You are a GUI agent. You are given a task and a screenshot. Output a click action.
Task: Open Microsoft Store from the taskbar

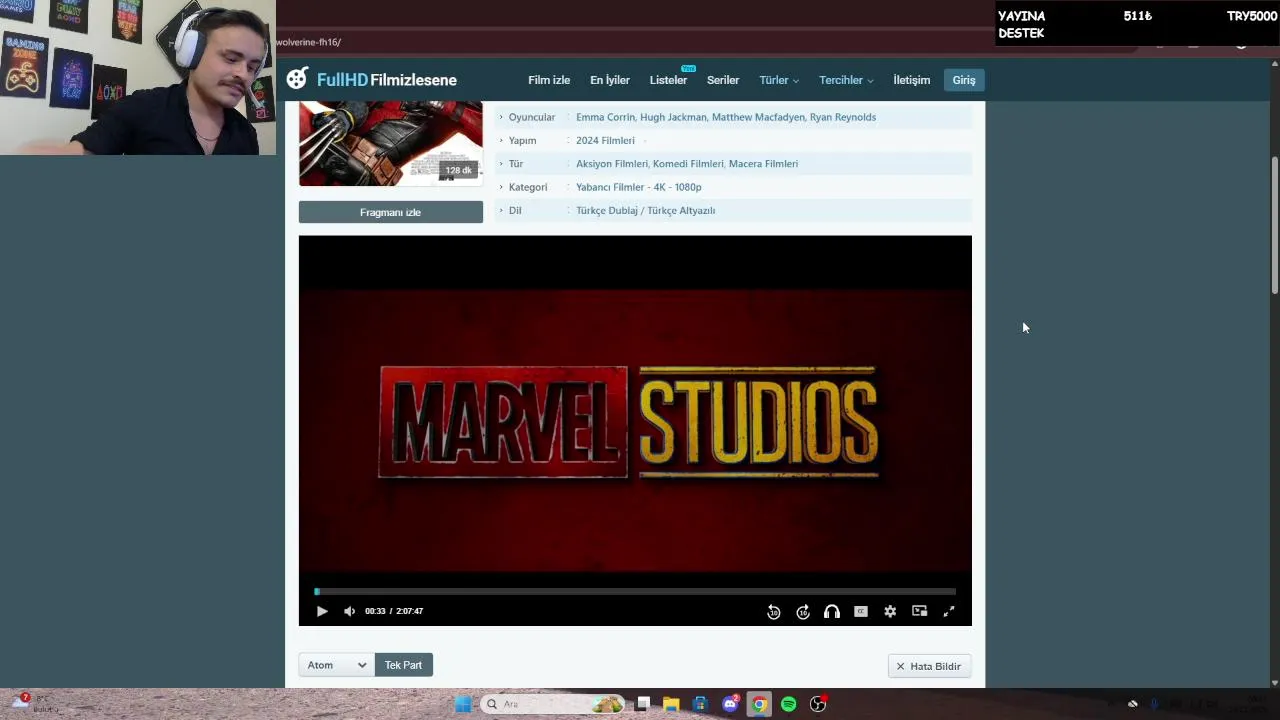(x=700, y=704)
